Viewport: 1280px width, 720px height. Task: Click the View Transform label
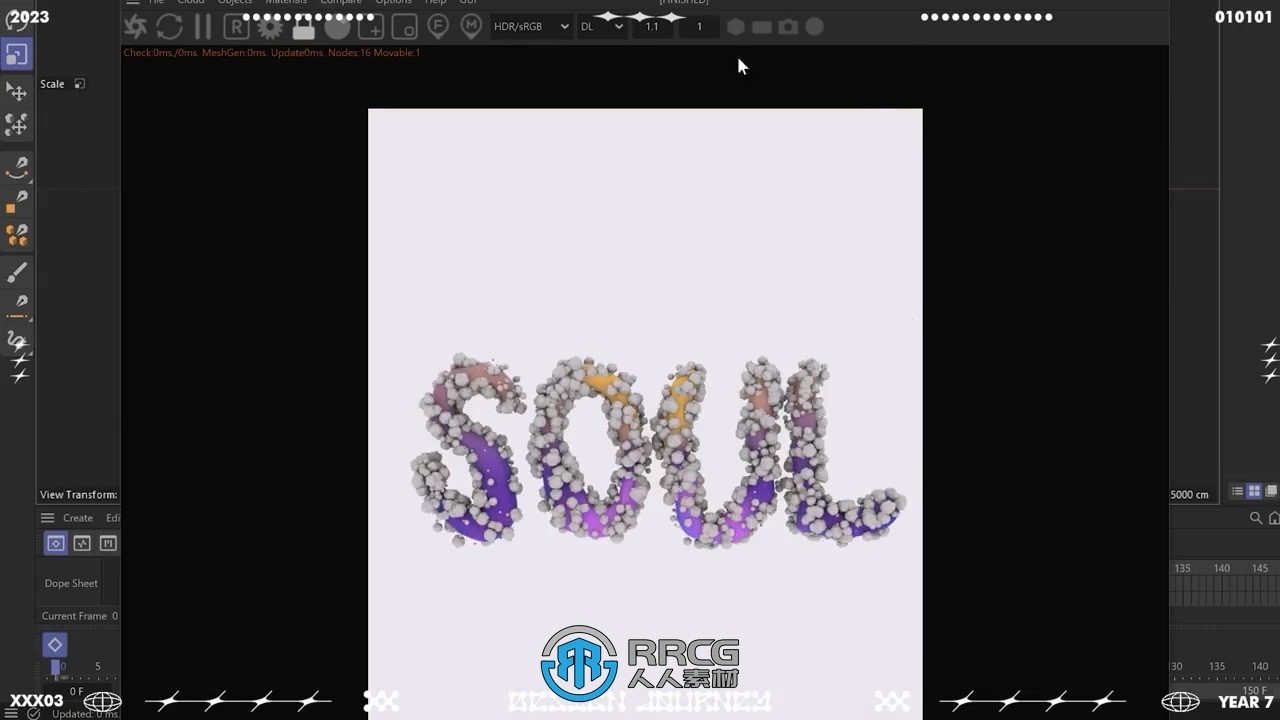click(78, 495)
